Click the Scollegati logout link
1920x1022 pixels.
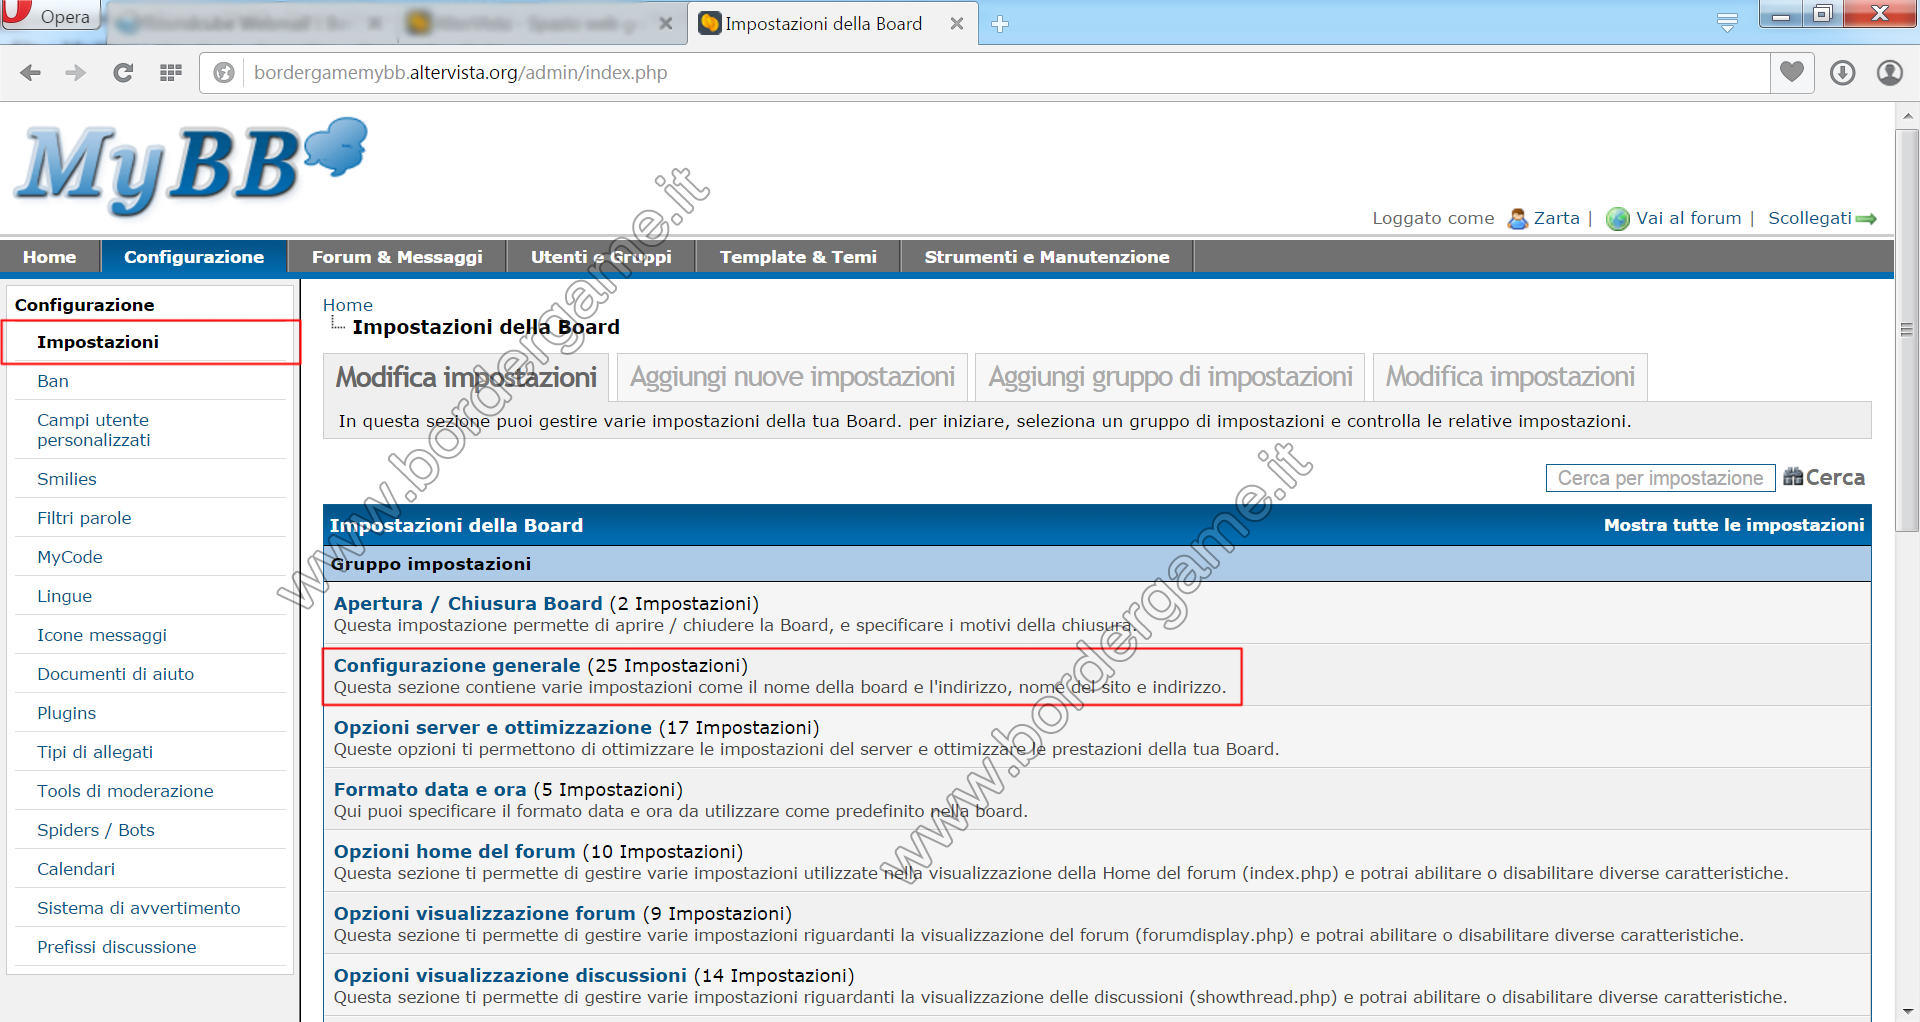click(x=1810, y=218)
